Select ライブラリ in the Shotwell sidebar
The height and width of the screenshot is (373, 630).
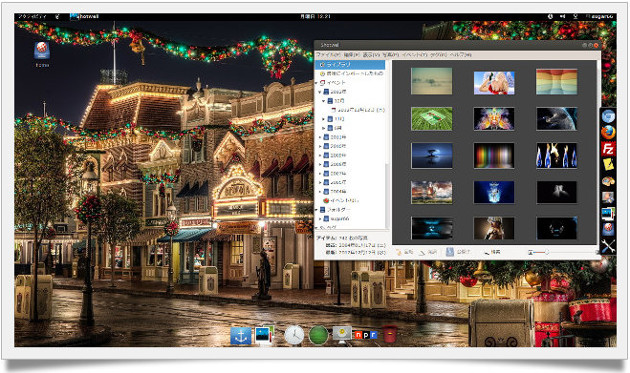point(350,65)
